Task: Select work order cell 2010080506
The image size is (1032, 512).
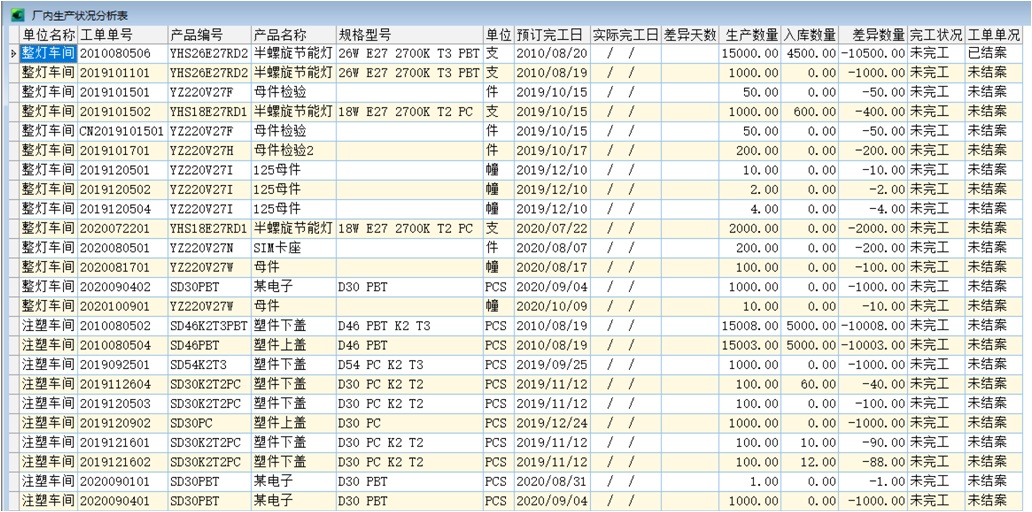Action: point(123,53)
